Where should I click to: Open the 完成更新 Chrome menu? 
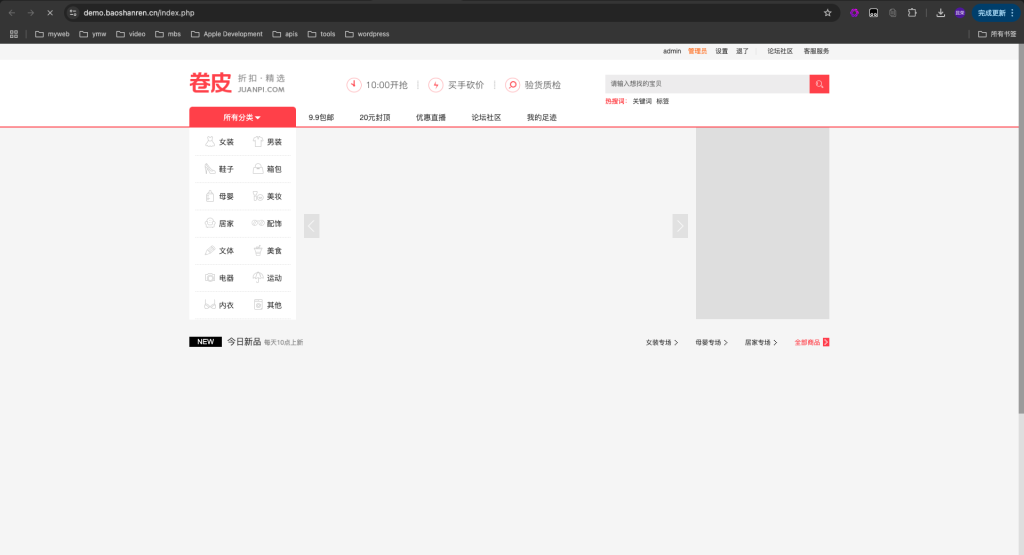tap(996, 12)
